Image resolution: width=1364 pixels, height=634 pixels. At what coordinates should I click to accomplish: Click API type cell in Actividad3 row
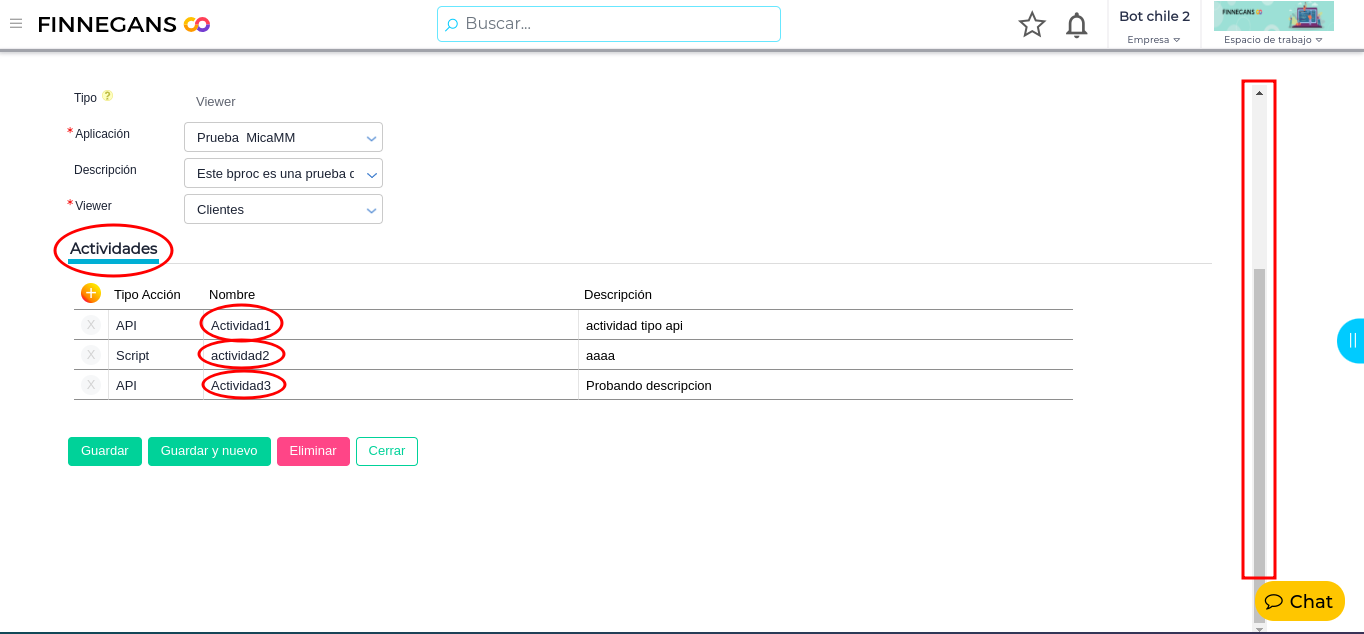pyautogui.click(x=155, y=385)
